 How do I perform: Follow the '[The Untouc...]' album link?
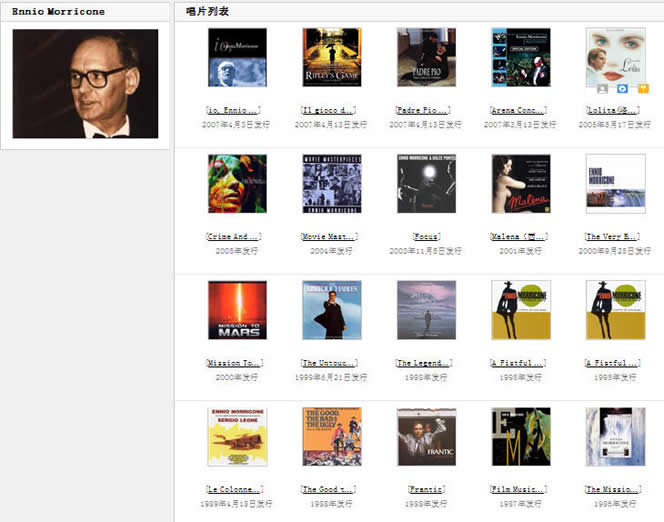329,363
